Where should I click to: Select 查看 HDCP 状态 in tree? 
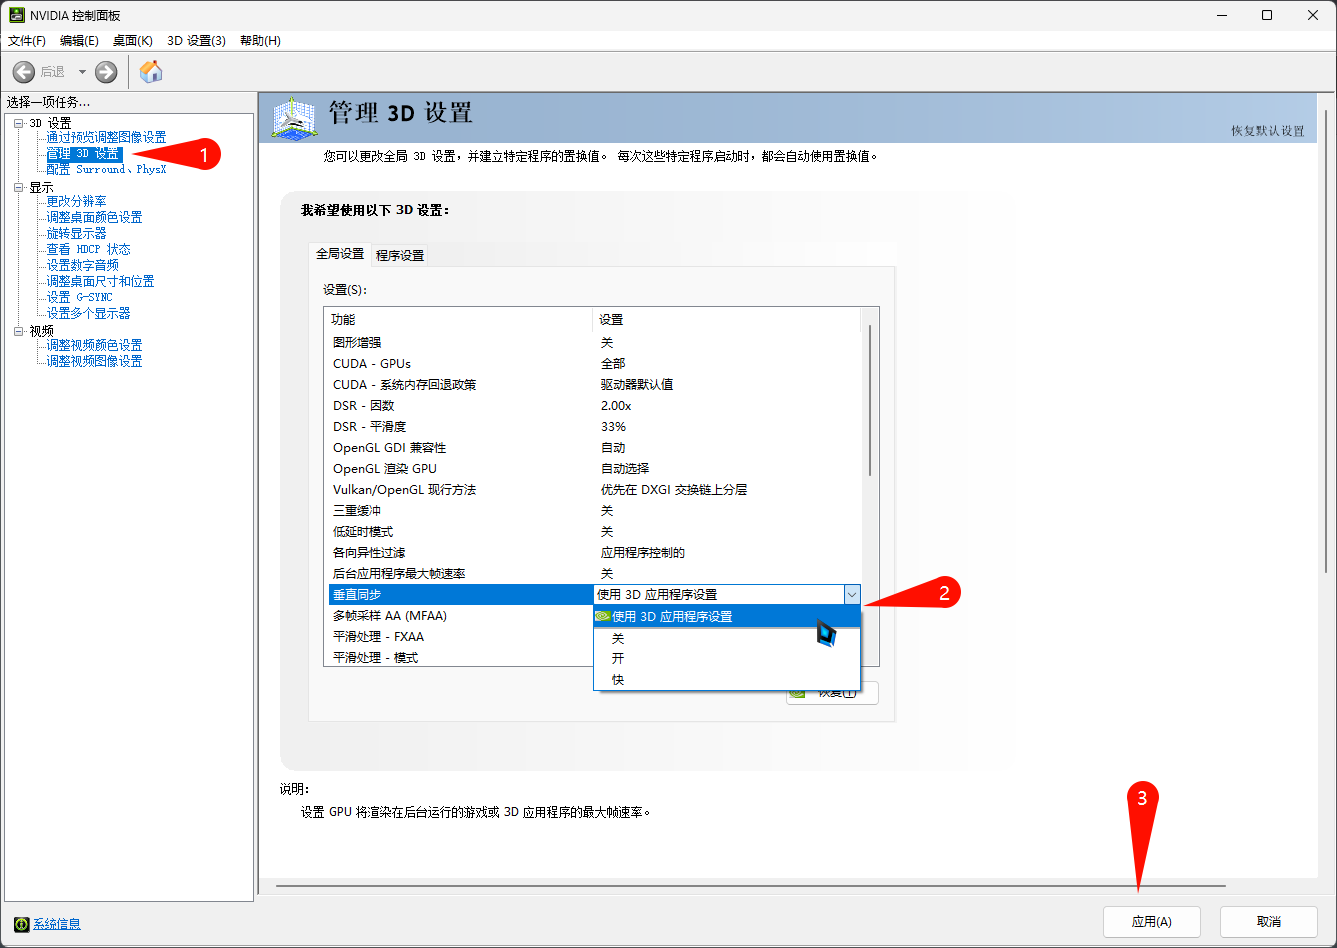point(88,249)
